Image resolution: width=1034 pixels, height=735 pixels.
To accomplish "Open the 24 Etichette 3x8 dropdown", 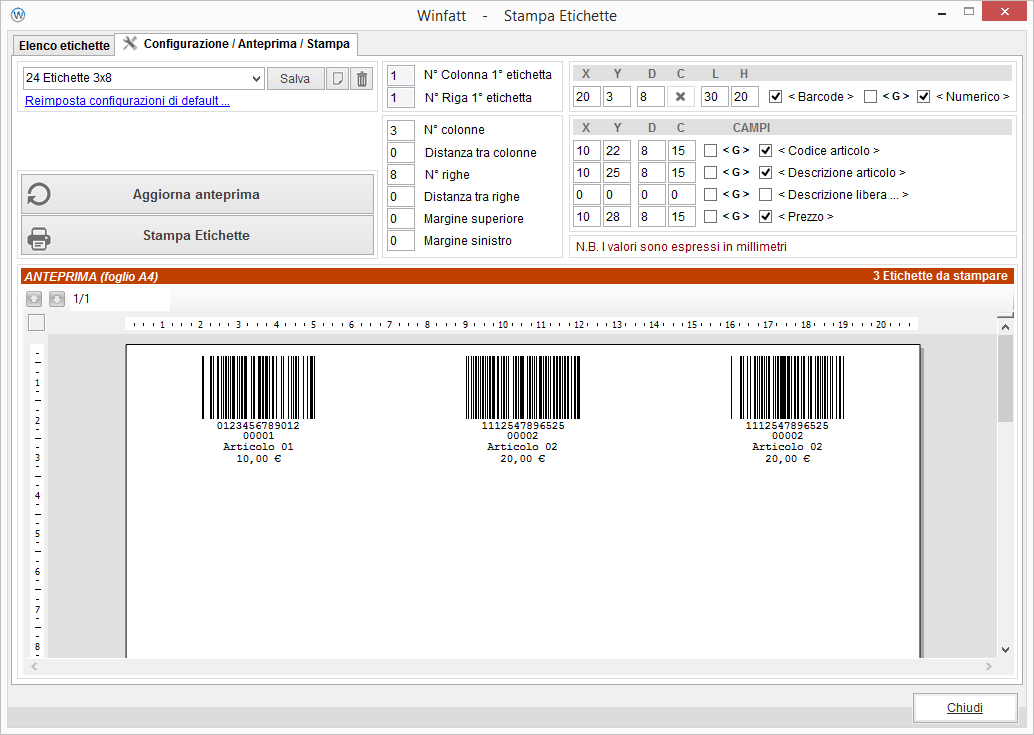I will point(144,78).
